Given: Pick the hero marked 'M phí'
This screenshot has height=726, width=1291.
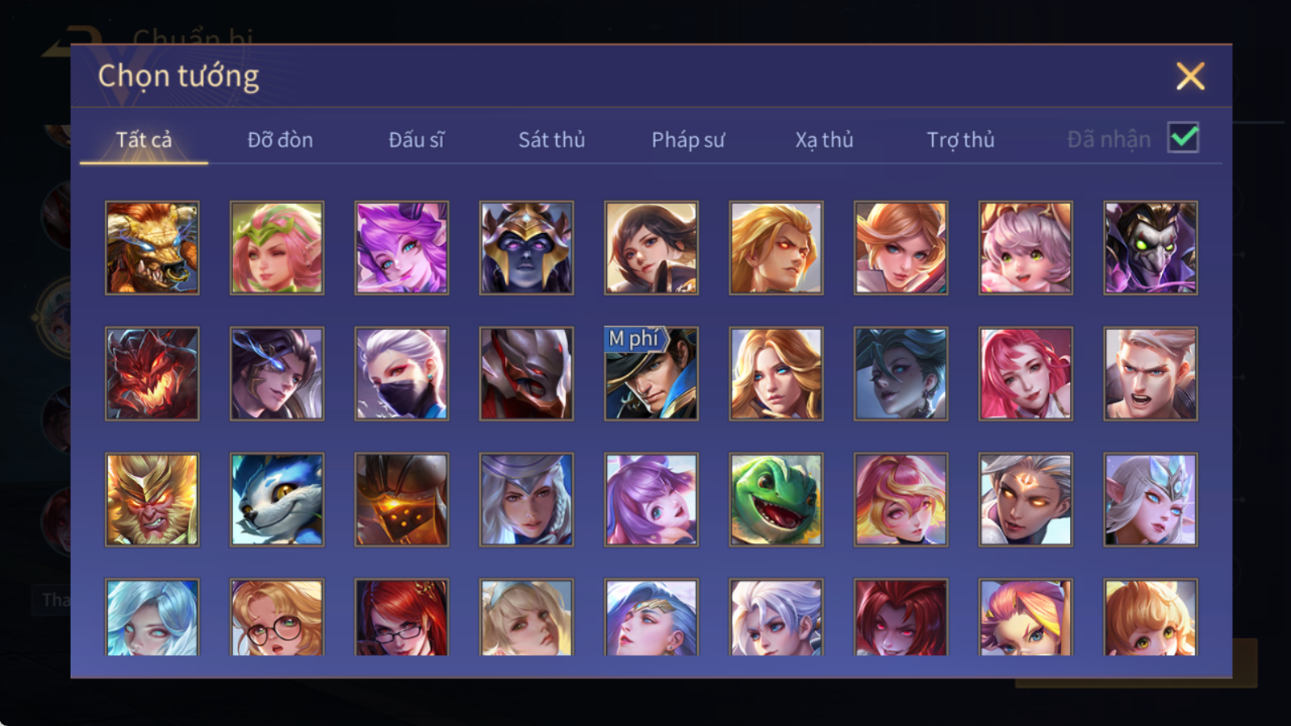Looking at the screenshot, I should 651,373.
